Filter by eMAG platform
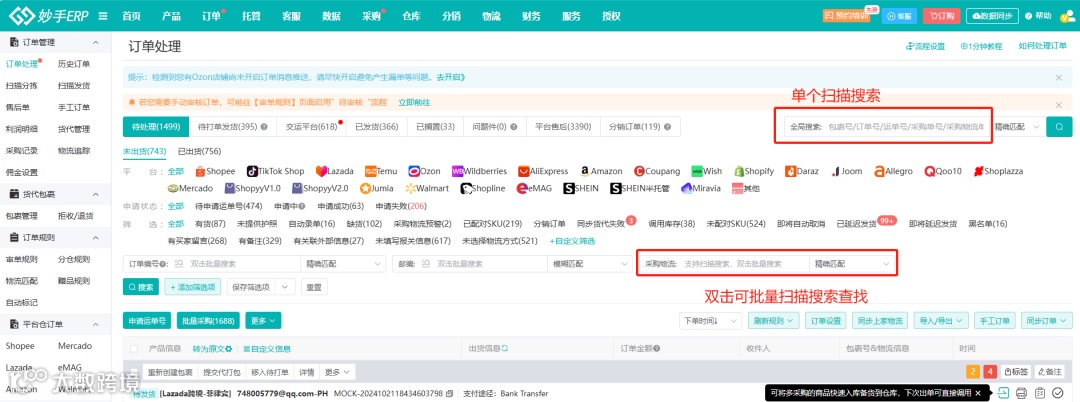1080x402 pixels. pyautogui.click(x=535, y=188)
